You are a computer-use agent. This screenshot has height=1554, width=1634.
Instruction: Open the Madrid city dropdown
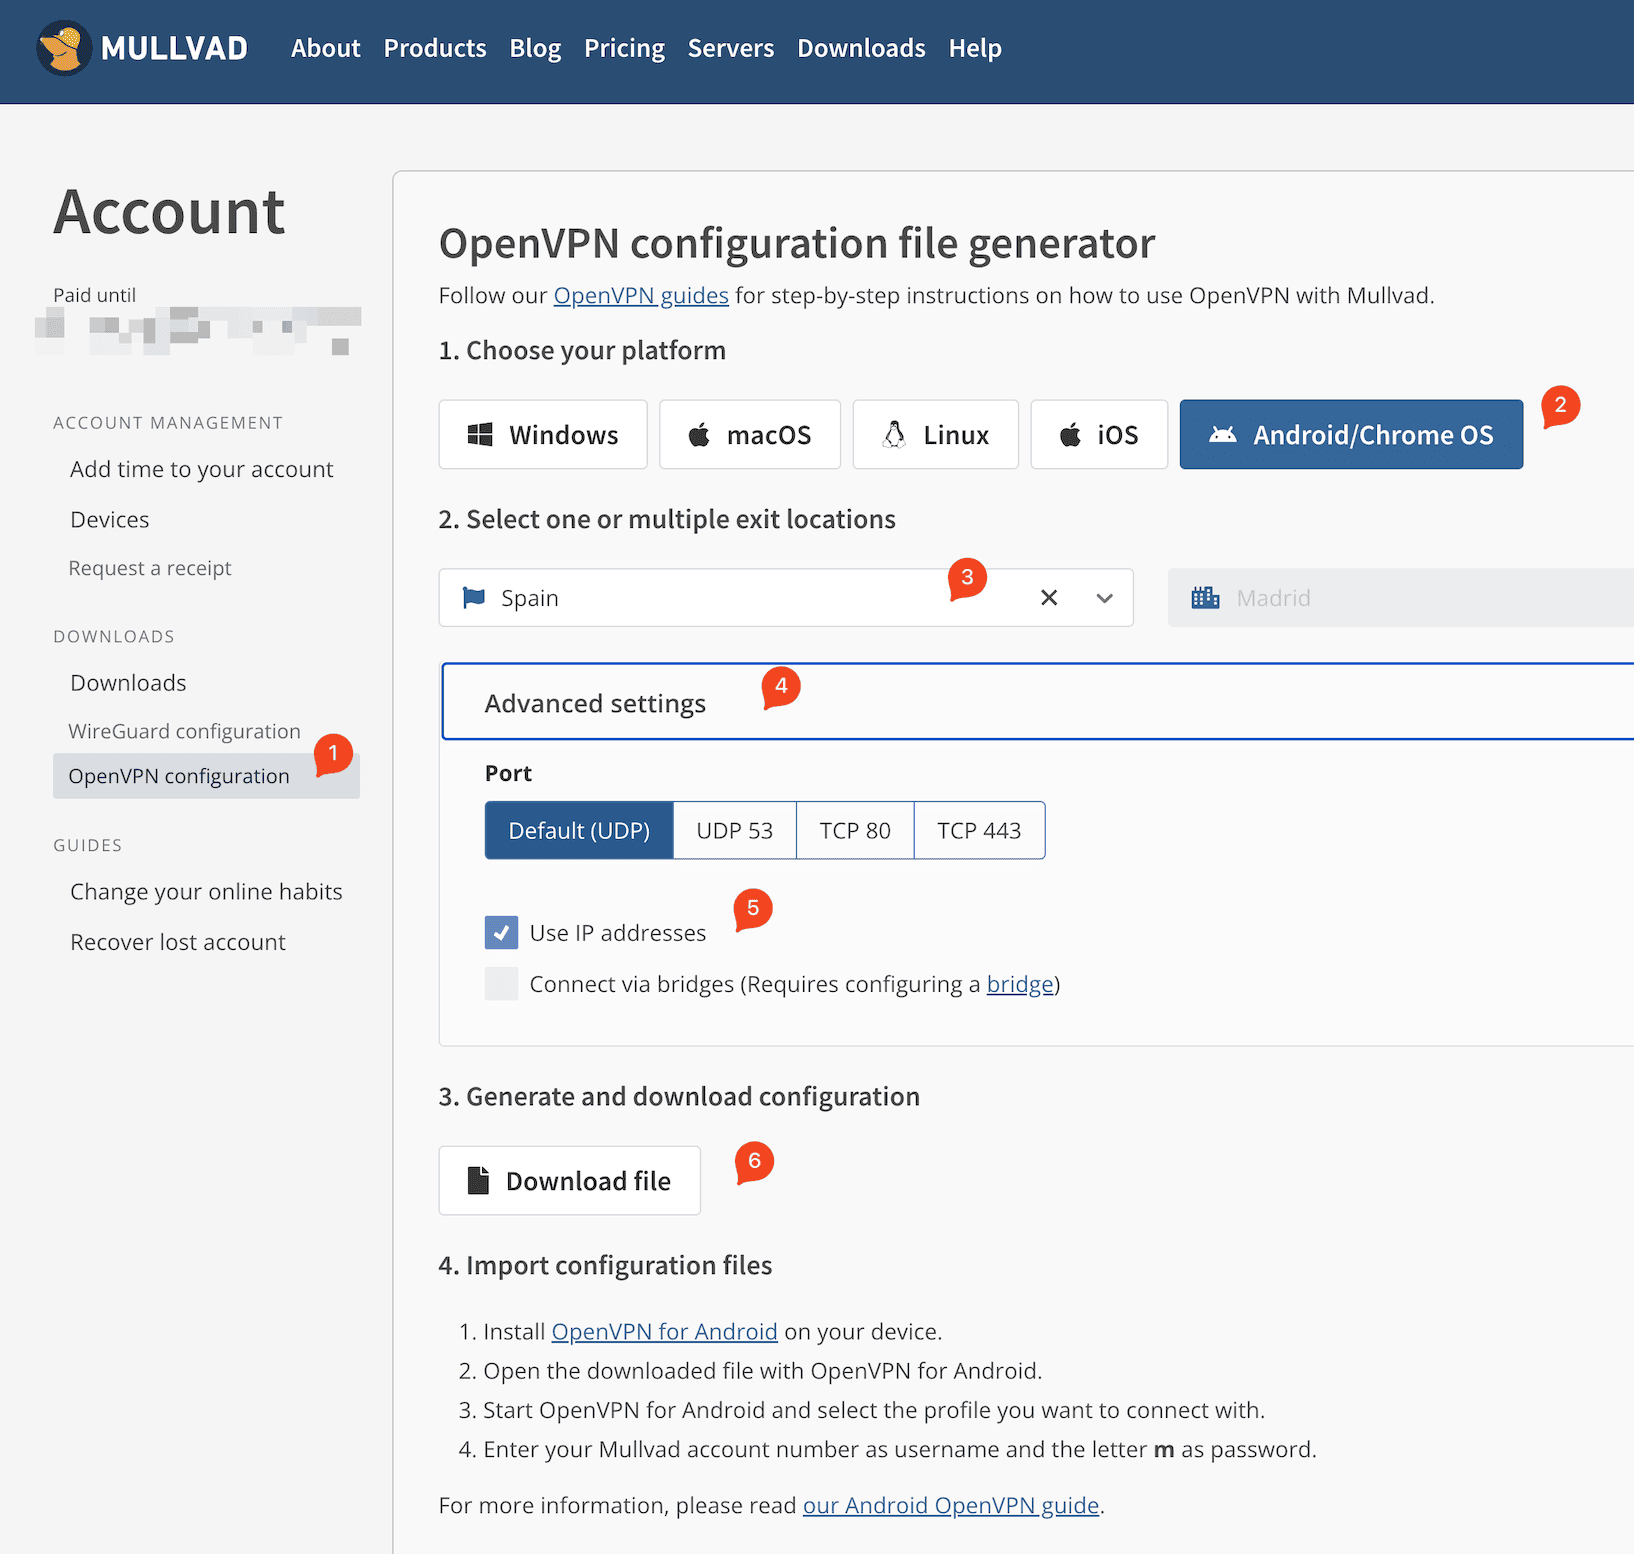point(1401,598)
